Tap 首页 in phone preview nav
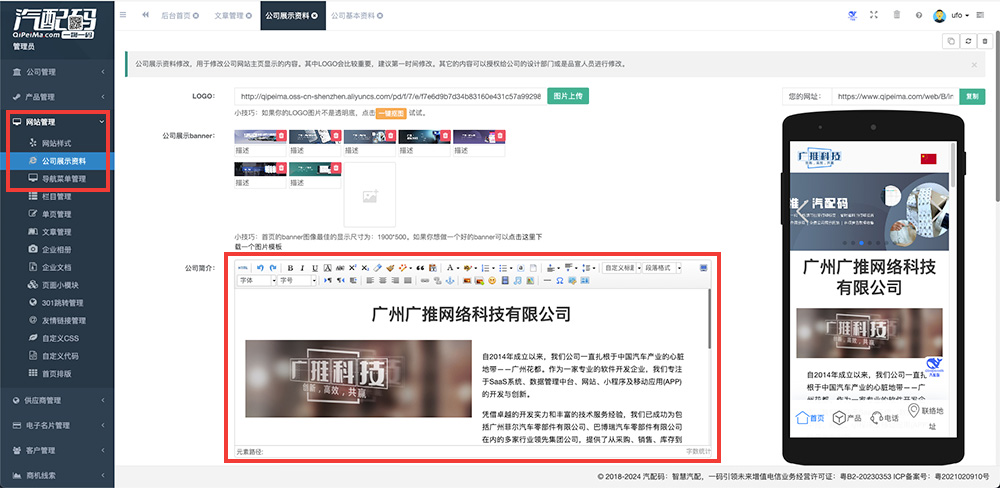Screen dimensions: 1000x488 [x=810, y=418]
